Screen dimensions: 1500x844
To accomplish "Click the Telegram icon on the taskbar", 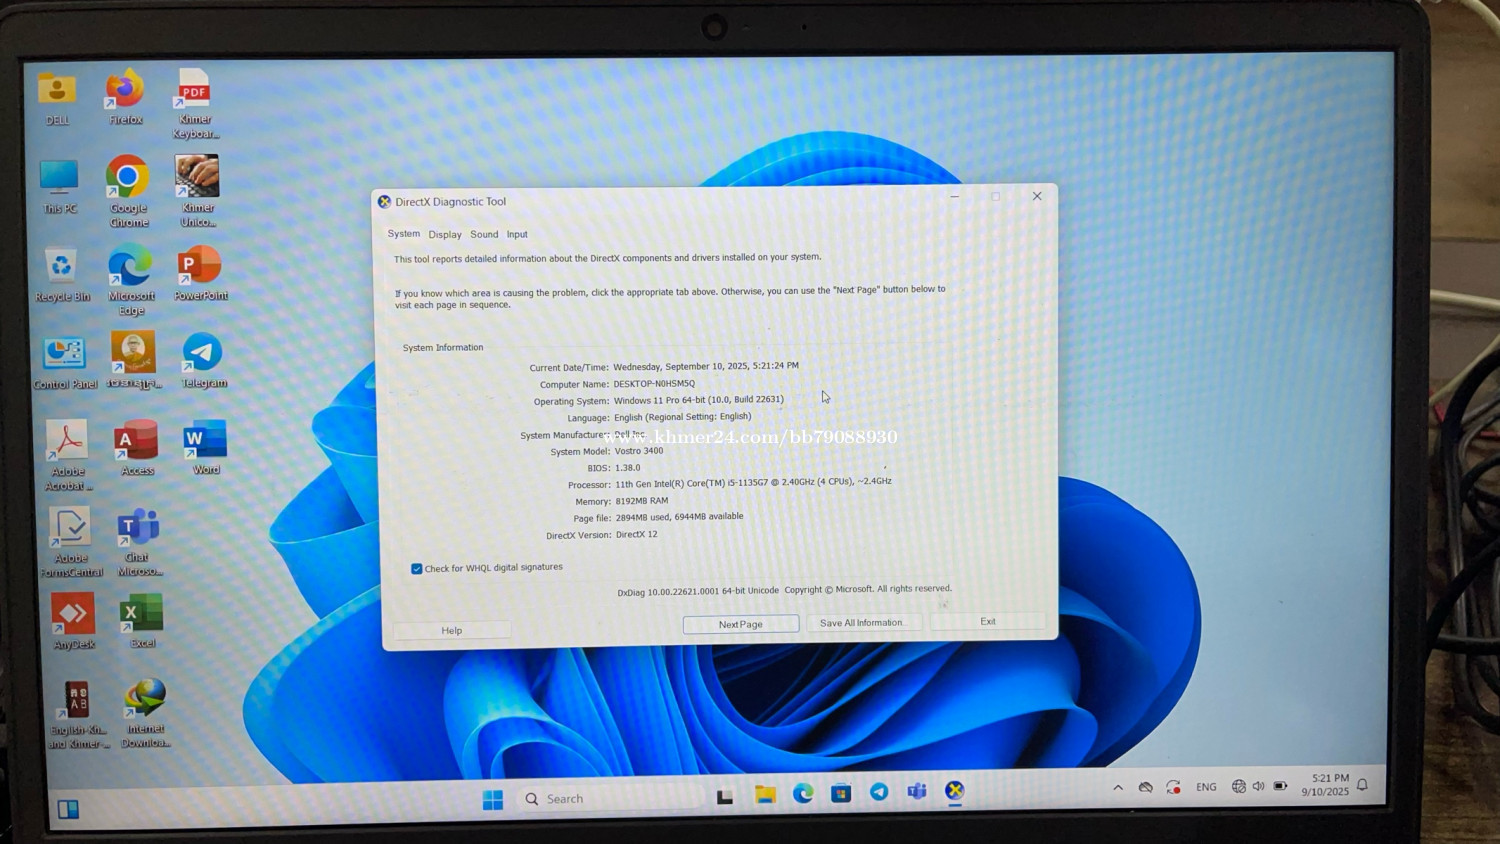I will (x=879, y=792).
